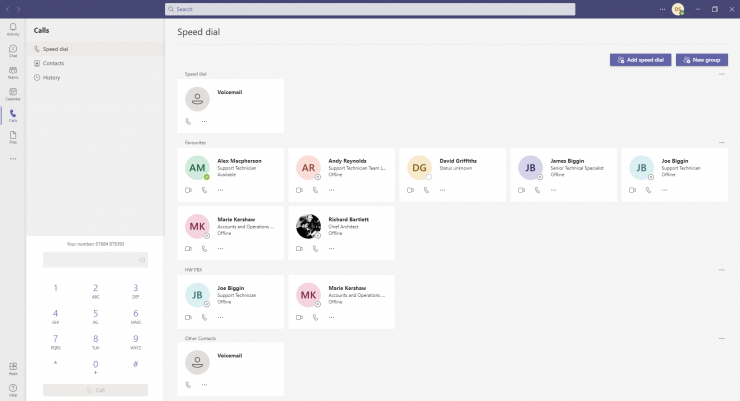This screenshot has height=401, width=740.
Task: Open Speed dial group options ellipsis
Action: point(722,74)
